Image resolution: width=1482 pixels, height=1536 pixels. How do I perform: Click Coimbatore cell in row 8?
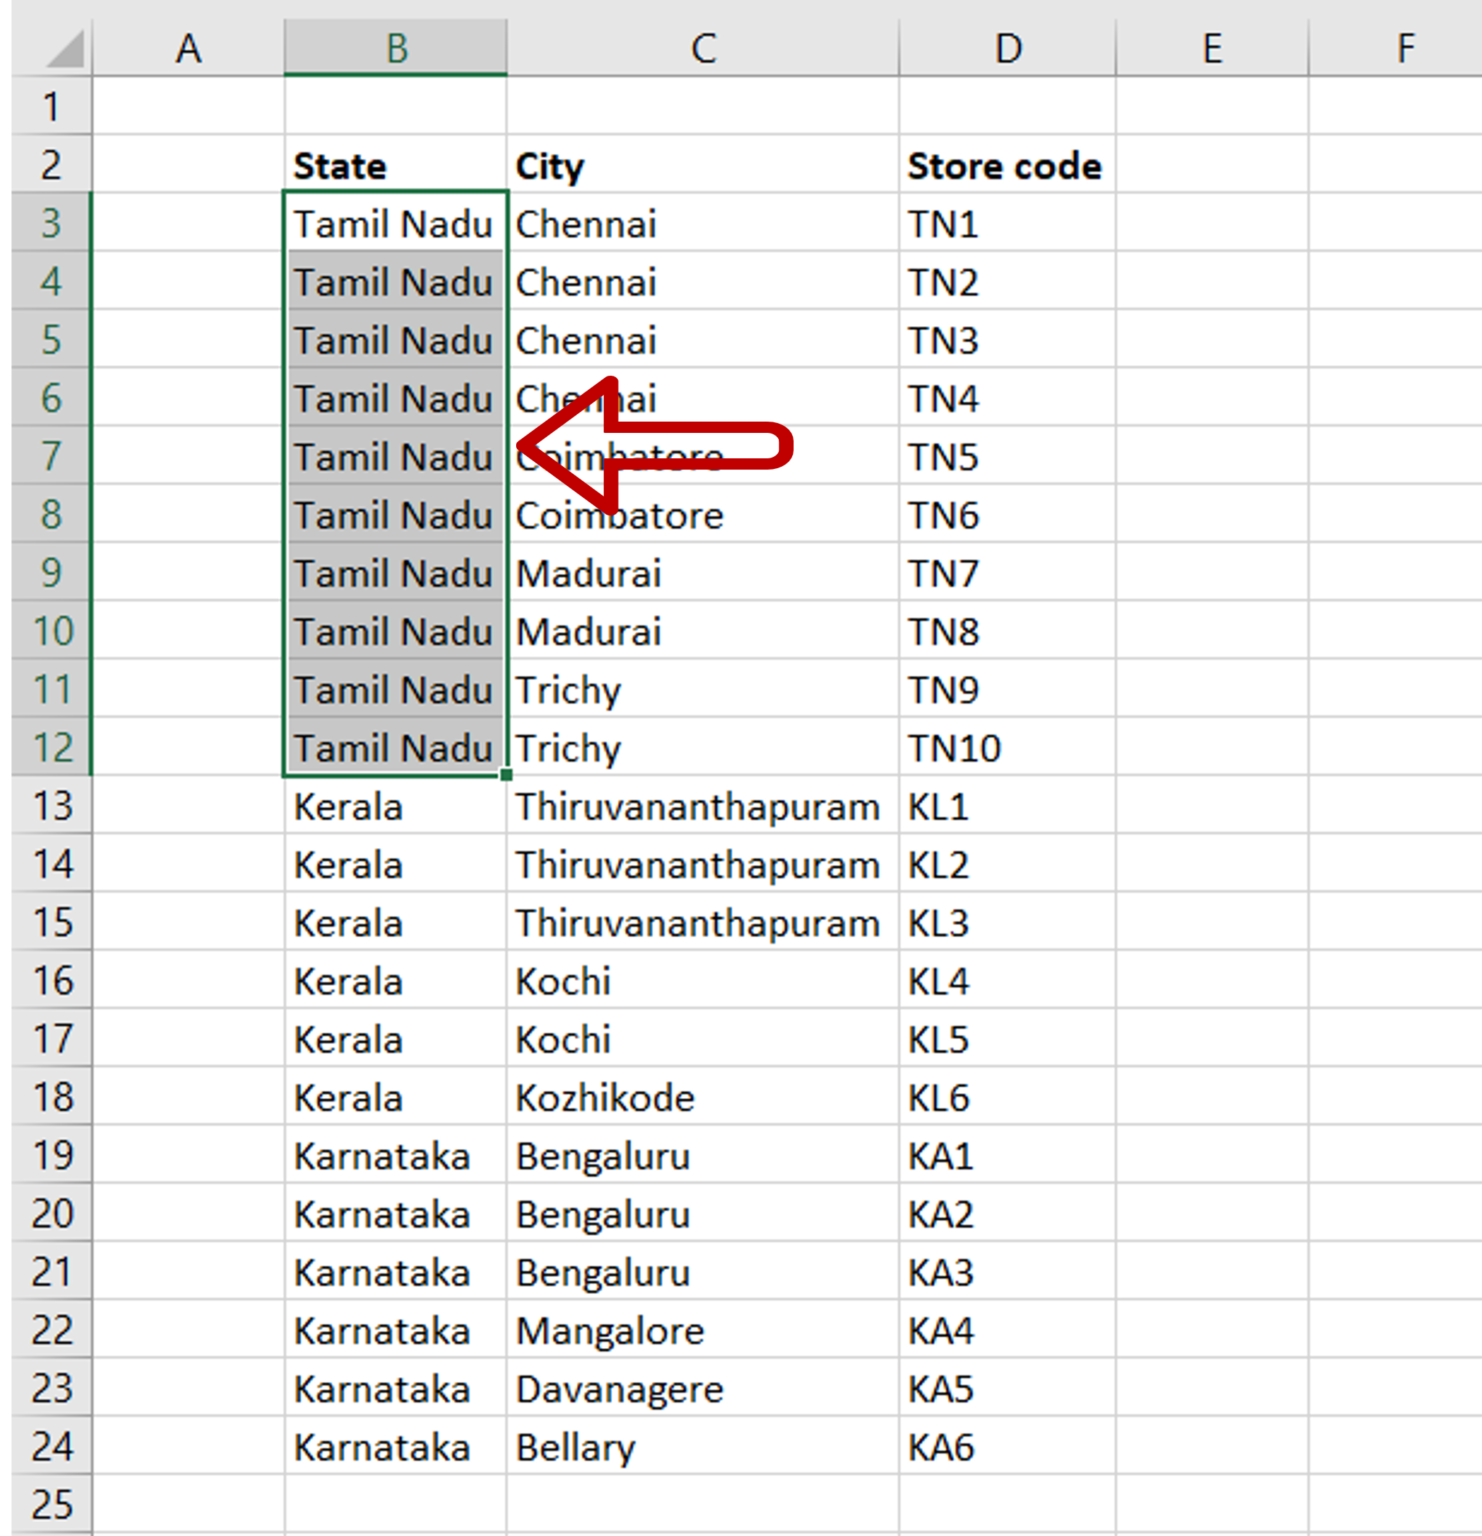tap(703, 514)
